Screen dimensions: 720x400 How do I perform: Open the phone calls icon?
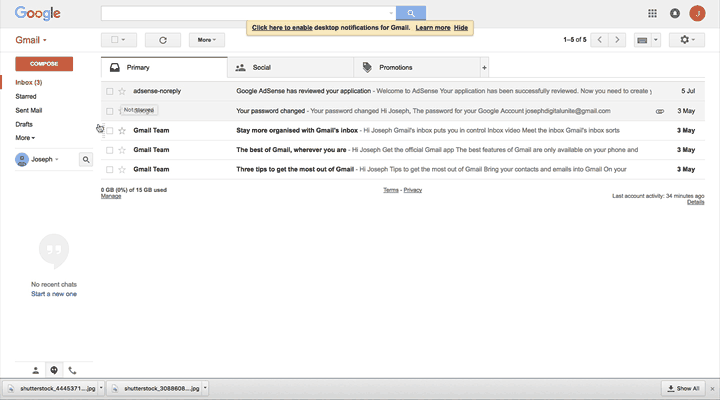pyautogui.click(x=72, y=370)
